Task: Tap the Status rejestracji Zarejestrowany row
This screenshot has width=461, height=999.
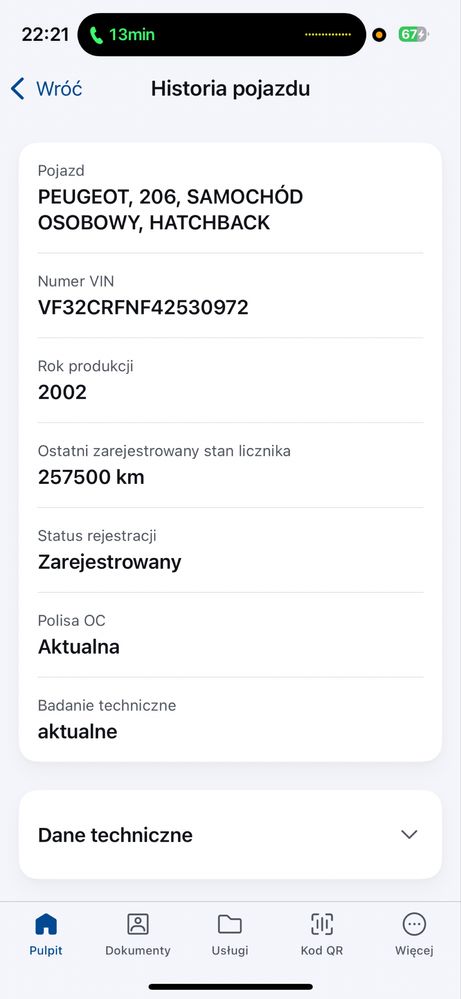Action: 230,550
